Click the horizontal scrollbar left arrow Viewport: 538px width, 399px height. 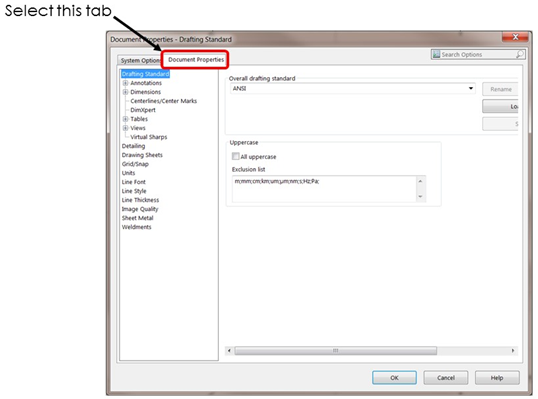coord(229,351)
